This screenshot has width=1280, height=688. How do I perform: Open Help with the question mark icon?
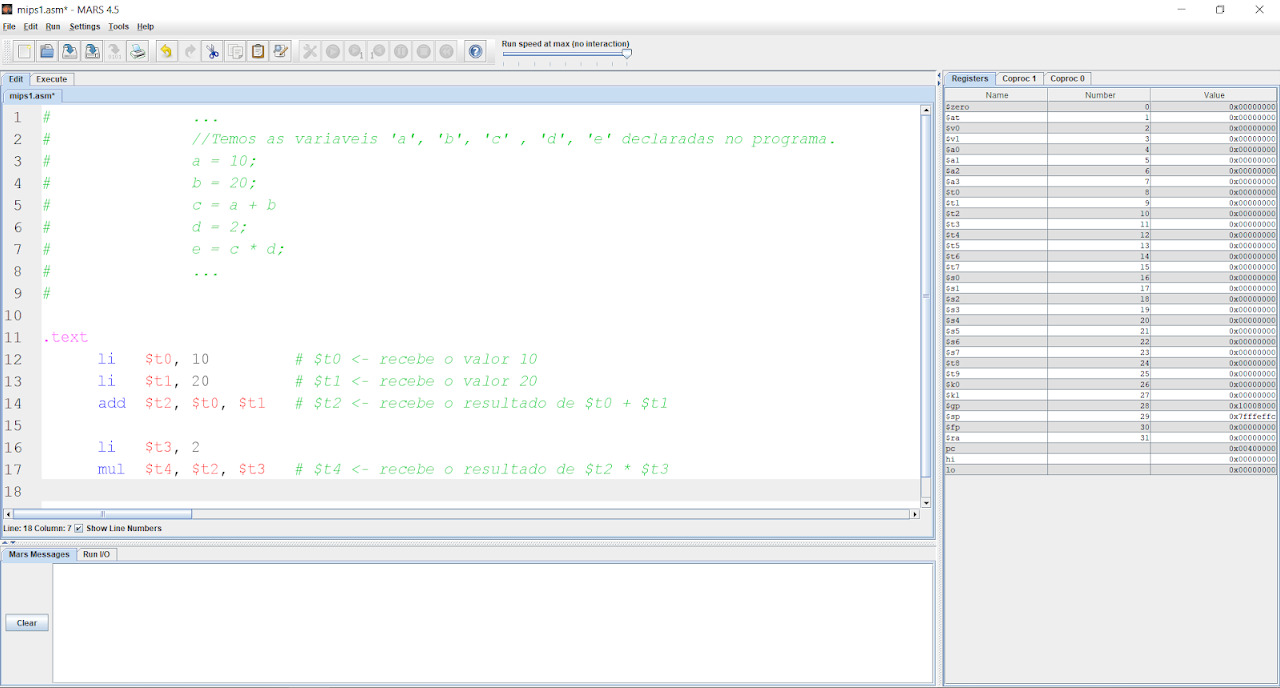(475, 51)
